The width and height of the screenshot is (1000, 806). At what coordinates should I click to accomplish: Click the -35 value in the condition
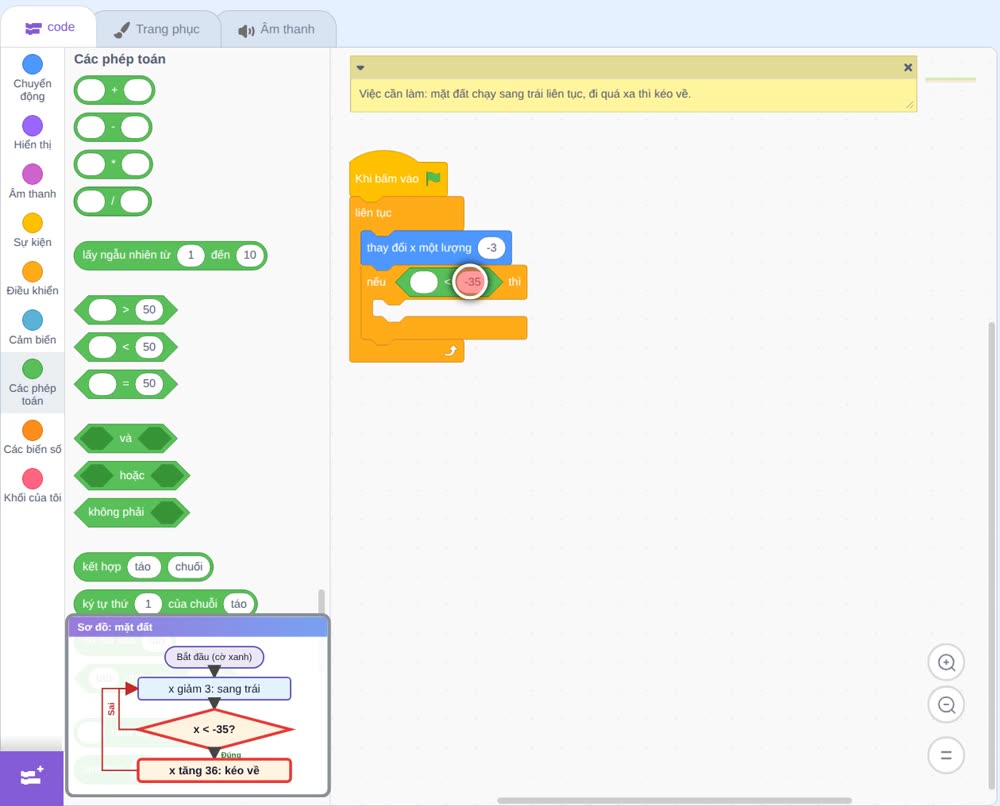[472, 282]
